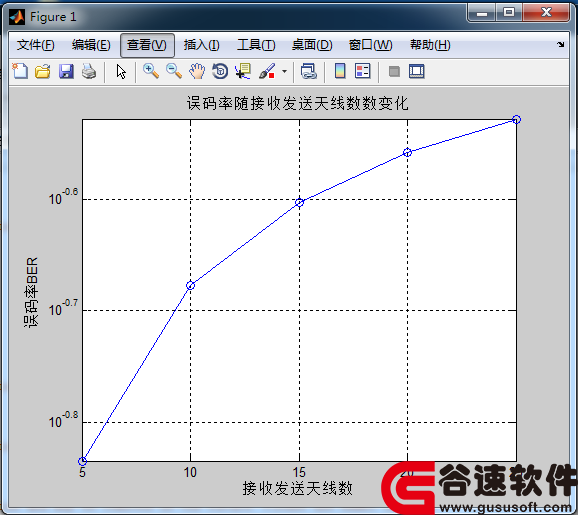The width and height of the screenshot is (578, 515).
Task: Open the 窗口(W) menu
Action: [370, 45]
